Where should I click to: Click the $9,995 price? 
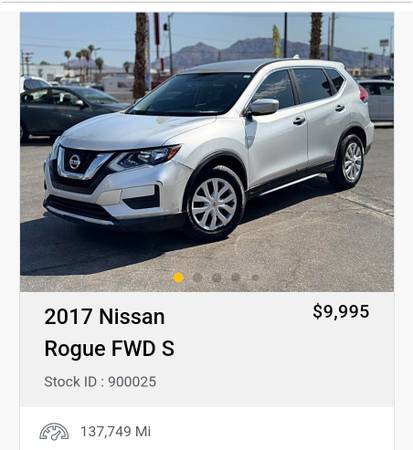341,312
